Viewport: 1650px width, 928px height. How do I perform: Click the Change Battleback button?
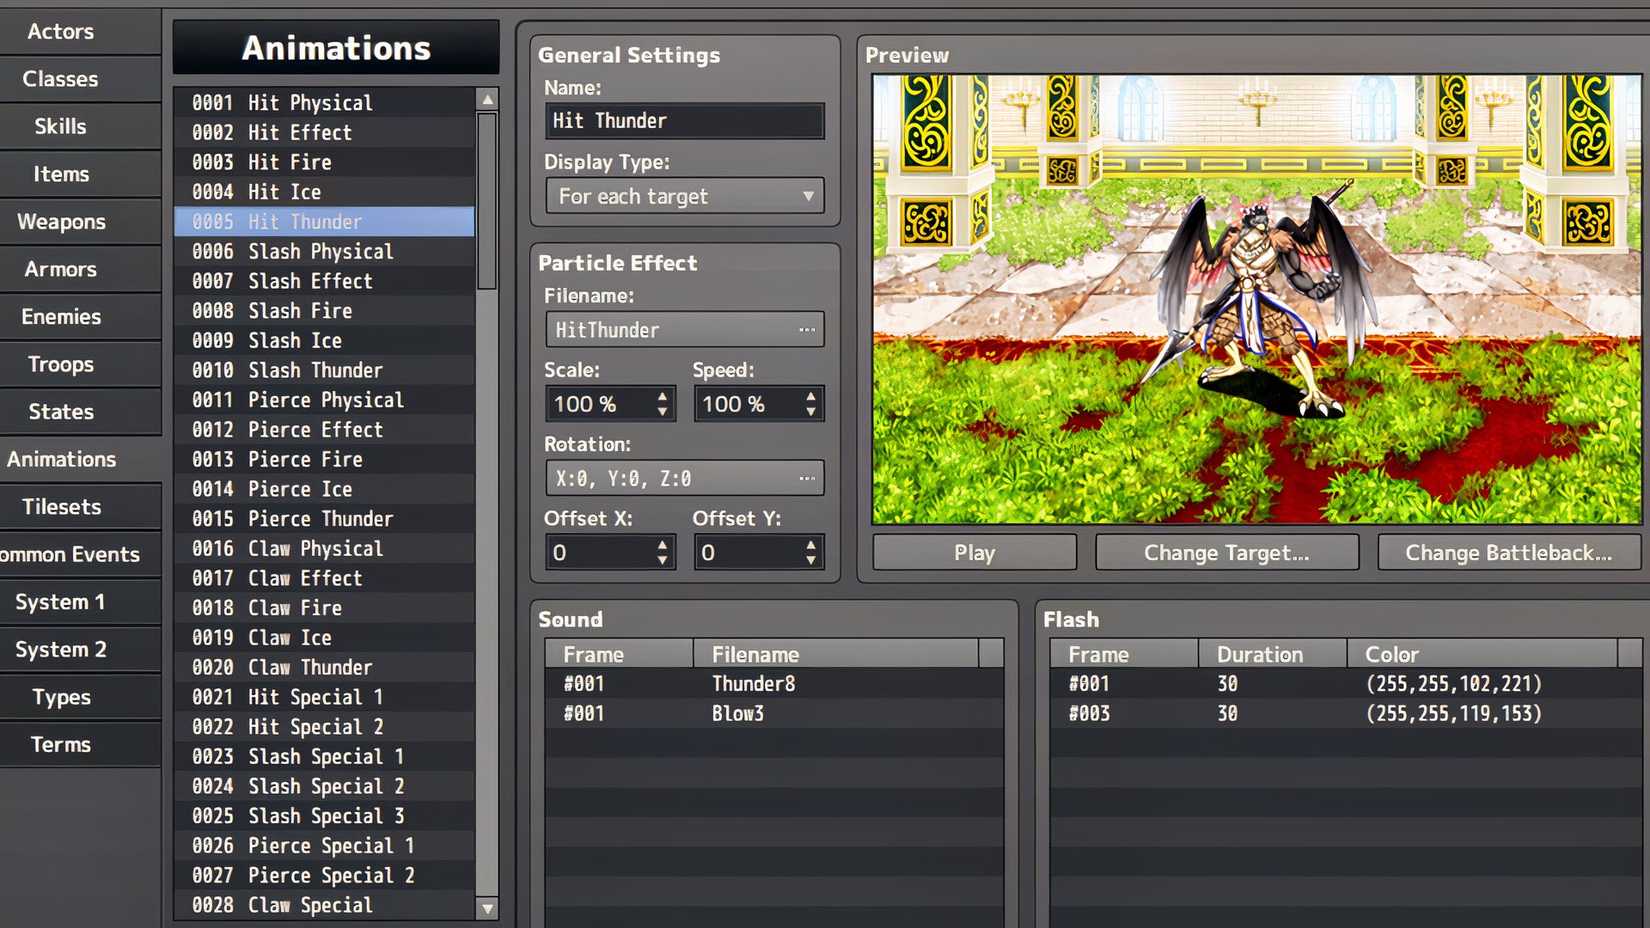pos(1507,552)
